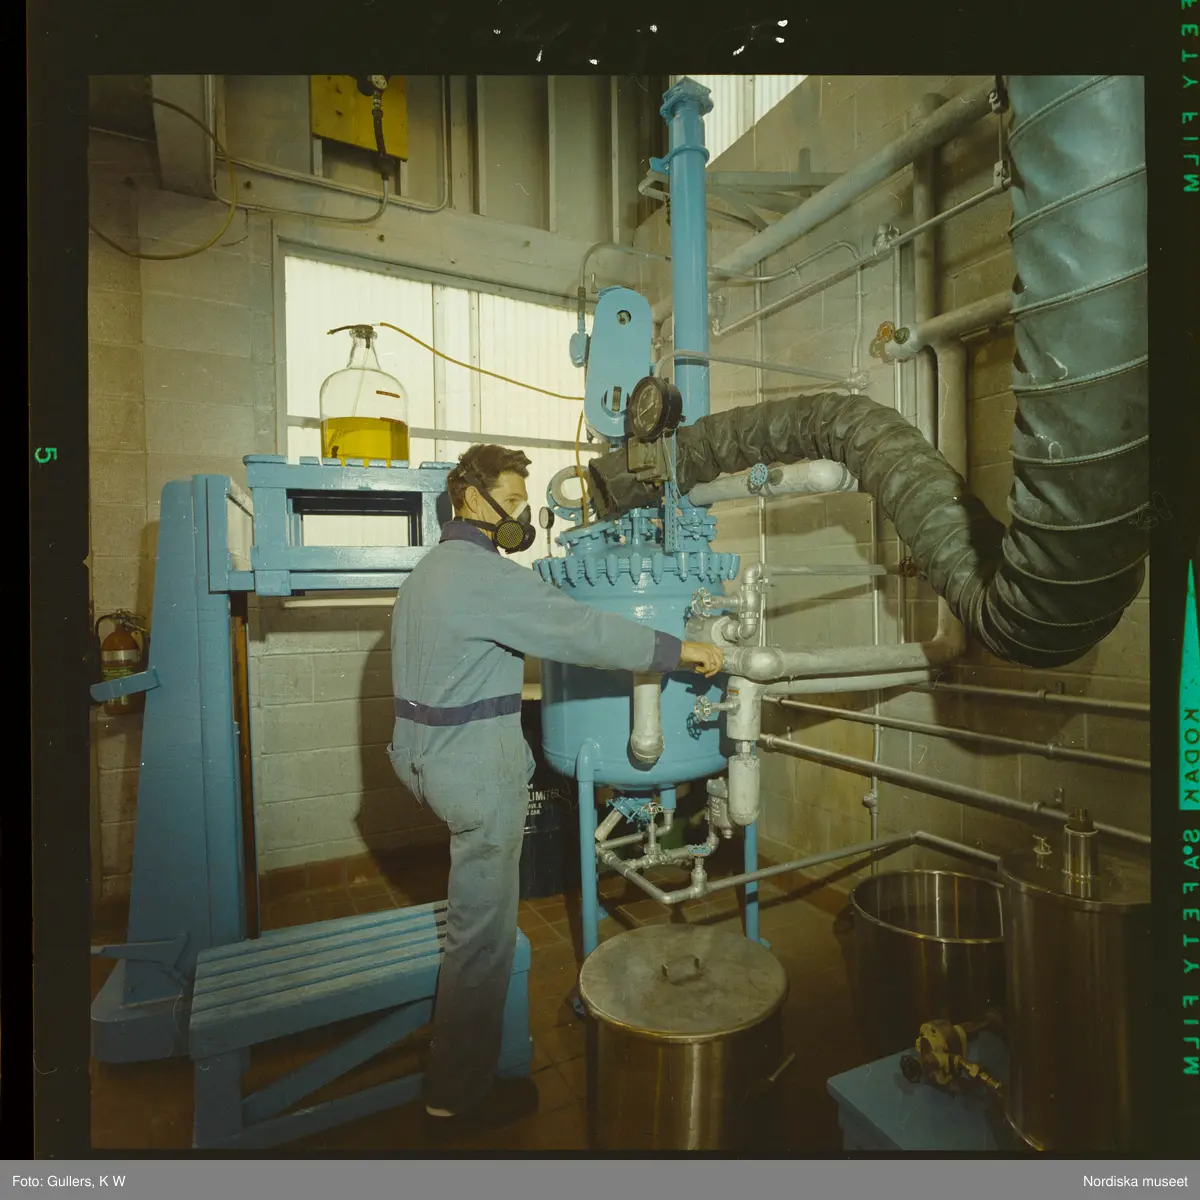Click the yellow board on upper wall
The width and height of the screenshot is (1200, 1200).
point(357,116)
